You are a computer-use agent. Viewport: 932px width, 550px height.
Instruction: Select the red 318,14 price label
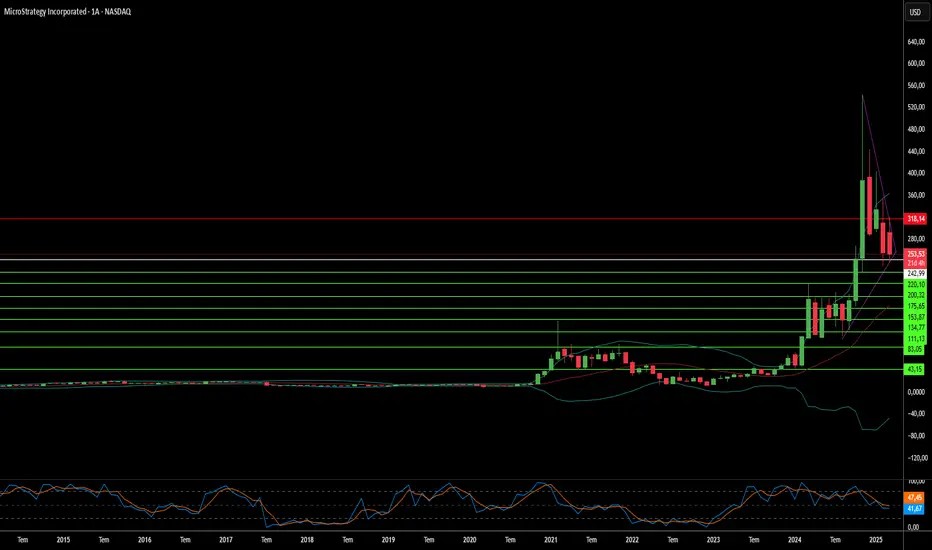tap(915, 219)
